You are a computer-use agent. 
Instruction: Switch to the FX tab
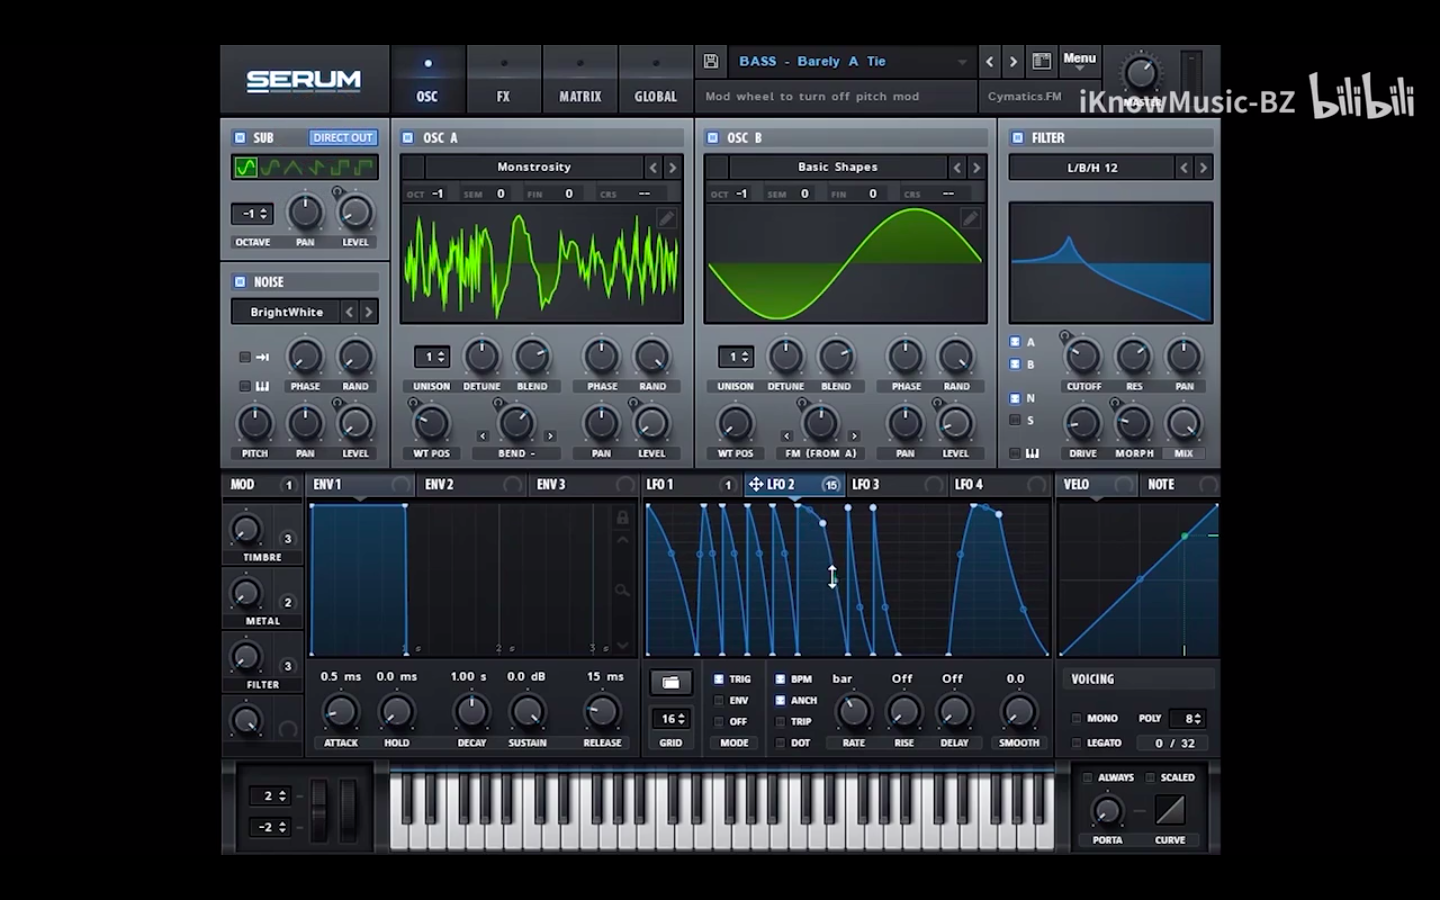(x=503, y=80)
